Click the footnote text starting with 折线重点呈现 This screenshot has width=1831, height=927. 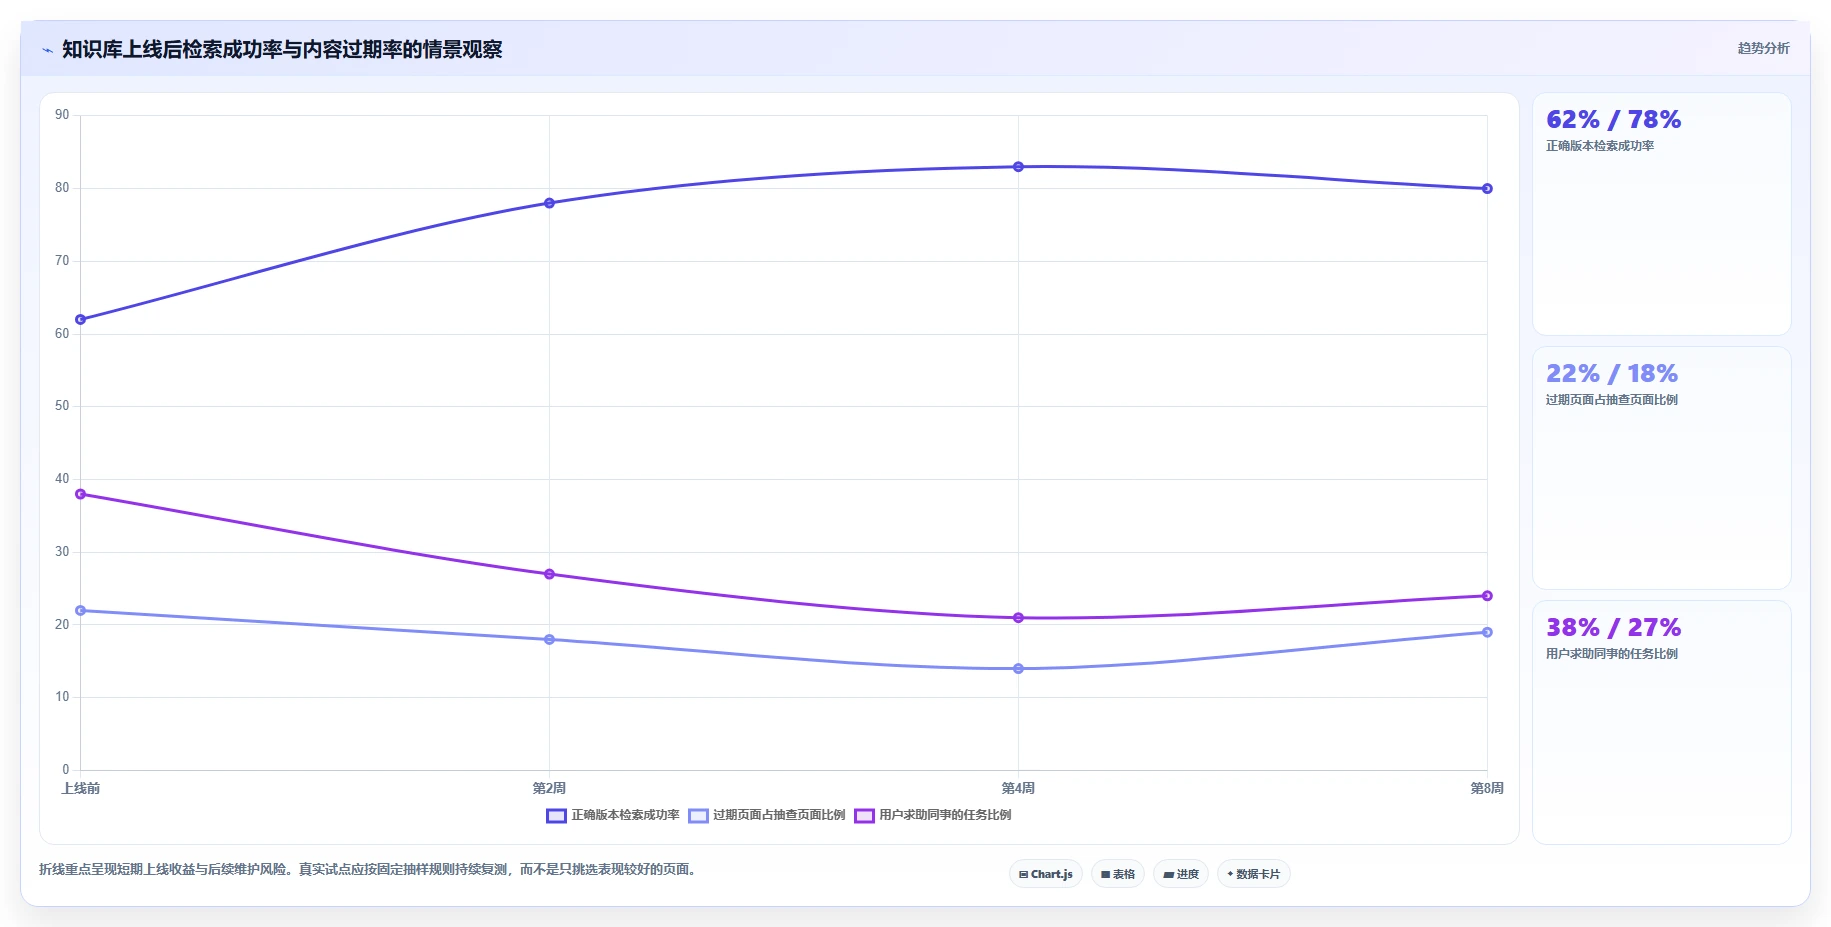[369, 869]
